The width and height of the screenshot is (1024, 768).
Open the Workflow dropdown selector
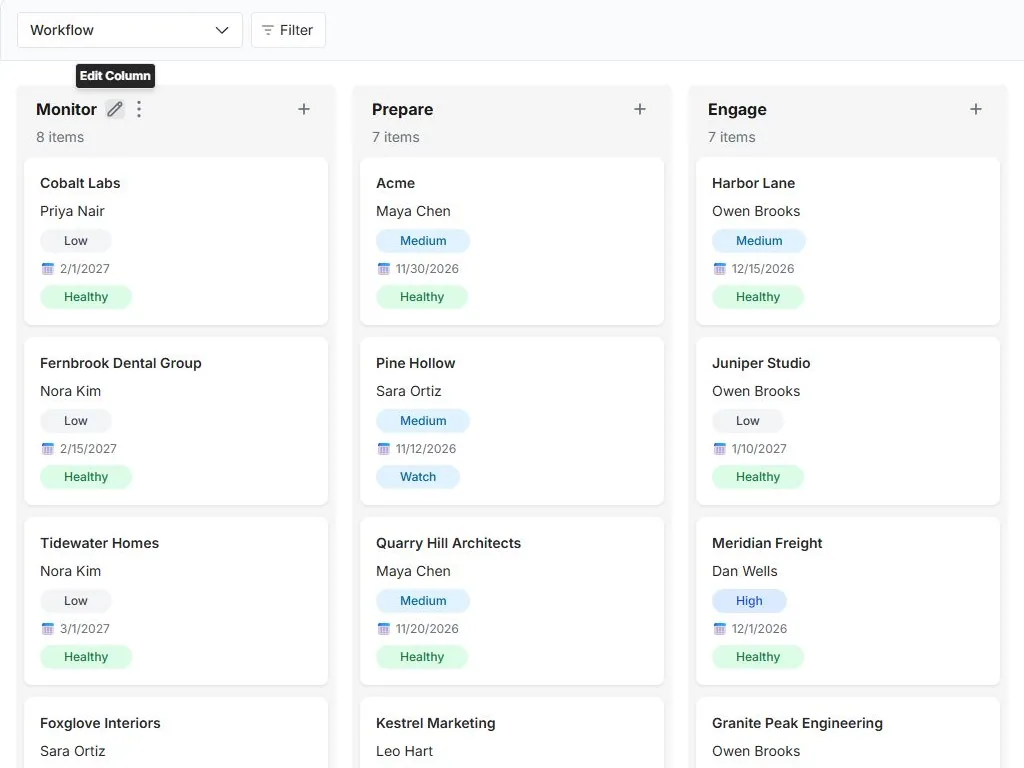point(130,30)
